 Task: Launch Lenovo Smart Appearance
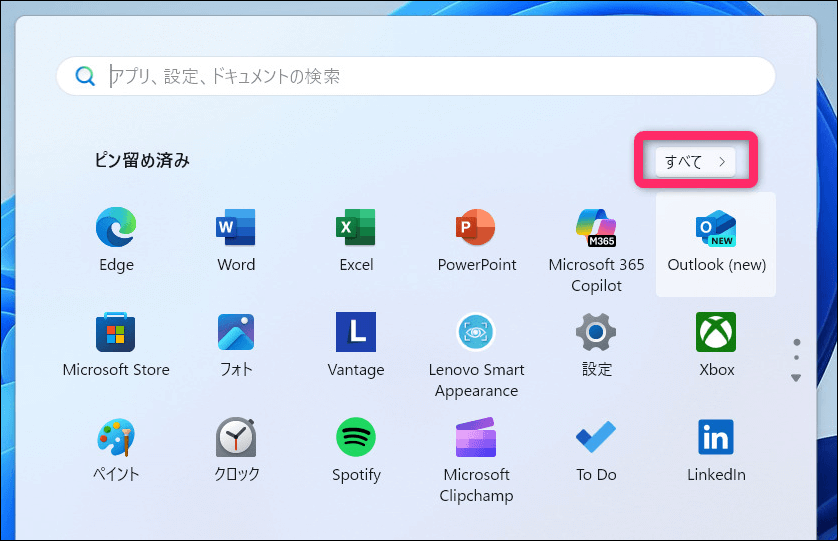pos(476,333)
